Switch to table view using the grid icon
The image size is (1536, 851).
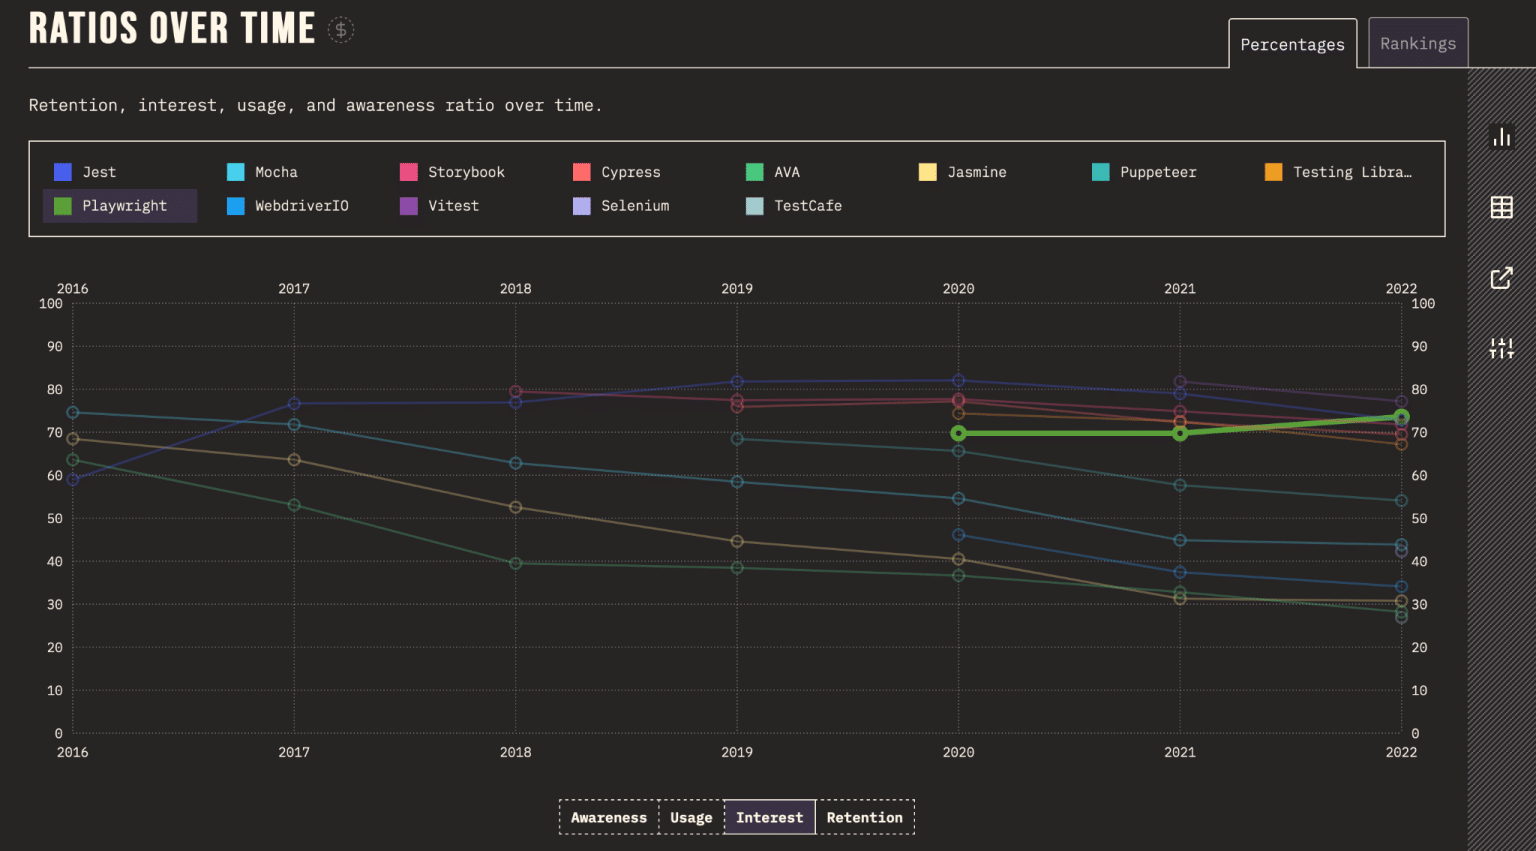click(1502, 207)
